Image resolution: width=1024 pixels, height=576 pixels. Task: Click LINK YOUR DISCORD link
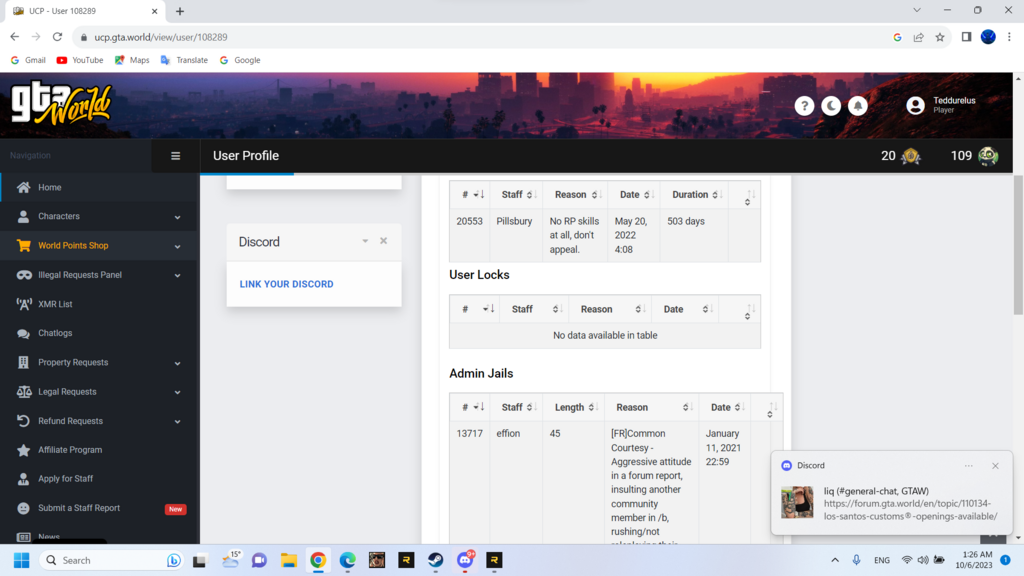tap(286, 284)
